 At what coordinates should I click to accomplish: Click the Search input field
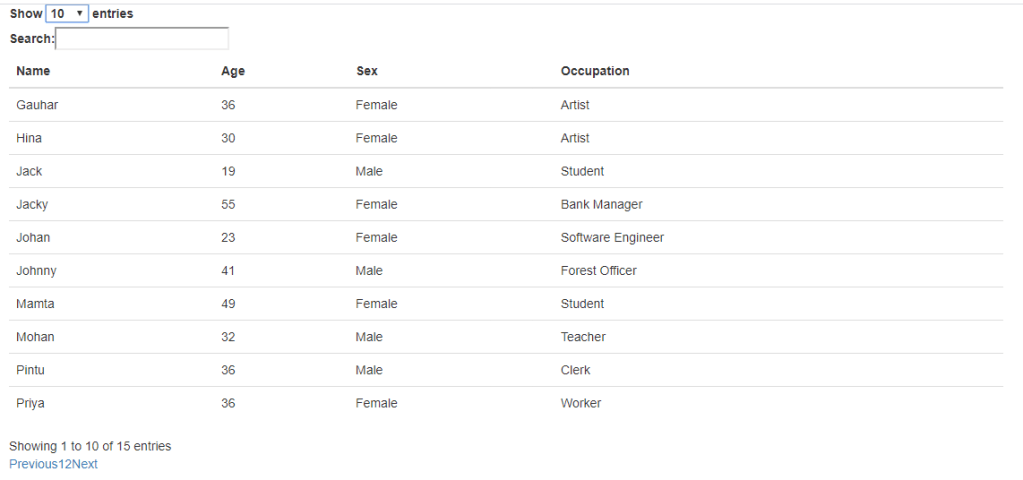(x=142, y=38)
